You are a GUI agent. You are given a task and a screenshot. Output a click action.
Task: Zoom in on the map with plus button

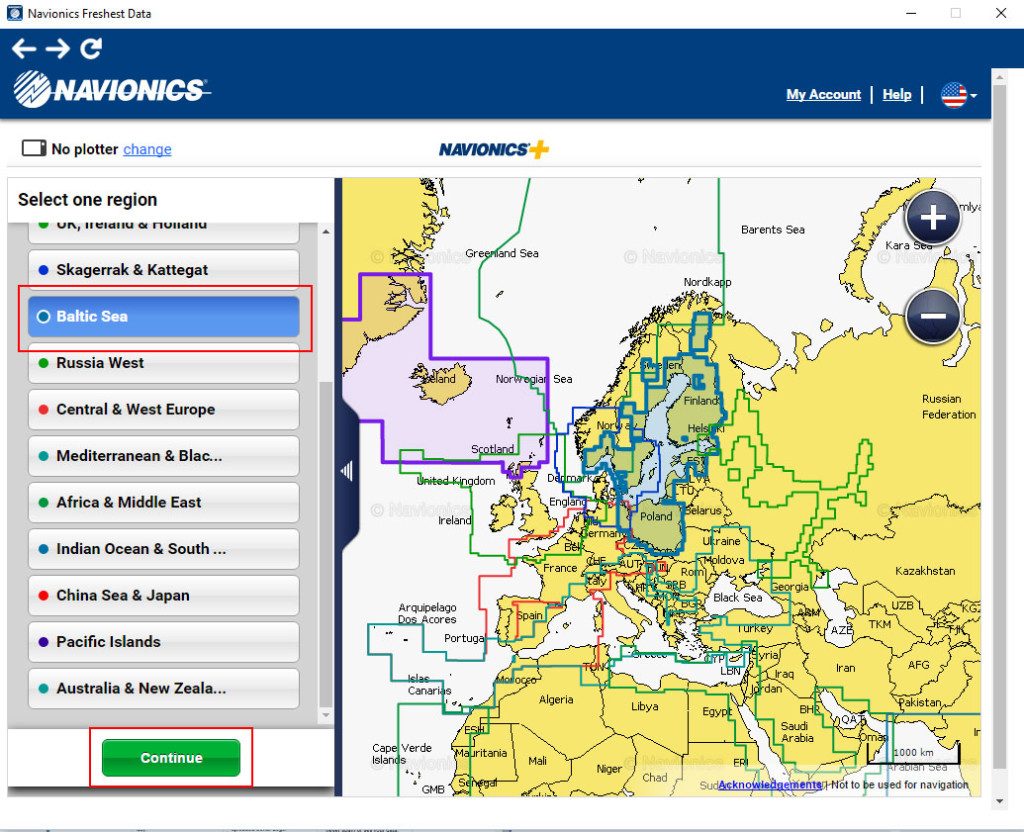[933, 218]
